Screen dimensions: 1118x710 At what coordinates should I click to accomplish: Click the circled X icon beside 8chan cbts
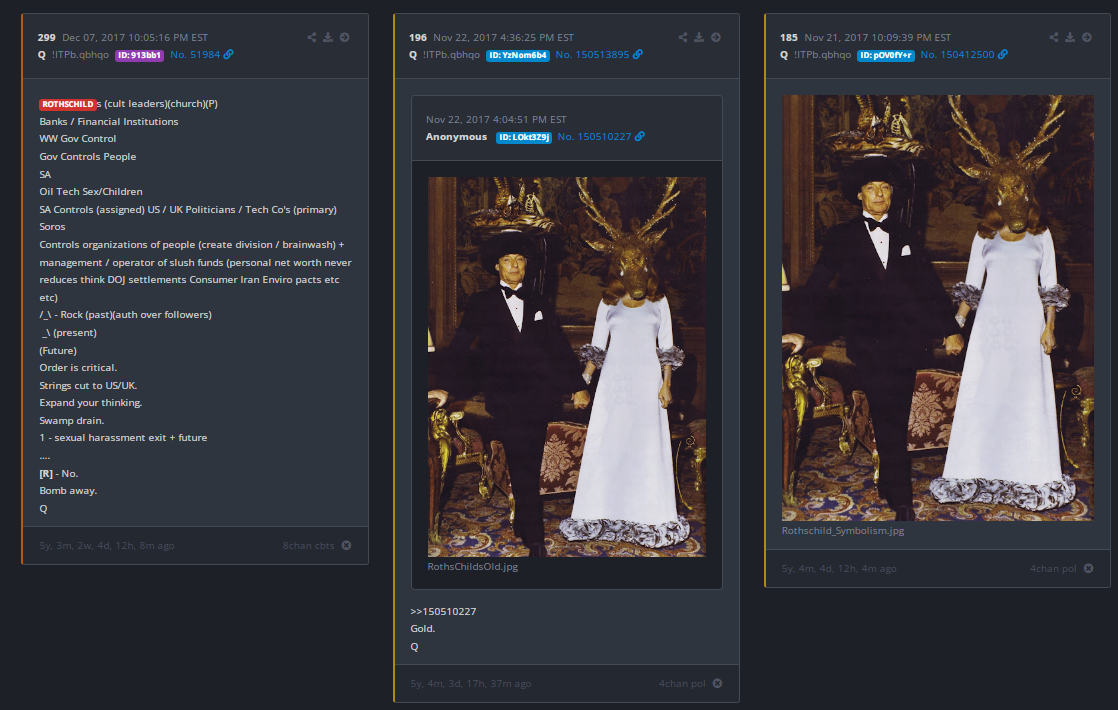[x=347, y=545]
